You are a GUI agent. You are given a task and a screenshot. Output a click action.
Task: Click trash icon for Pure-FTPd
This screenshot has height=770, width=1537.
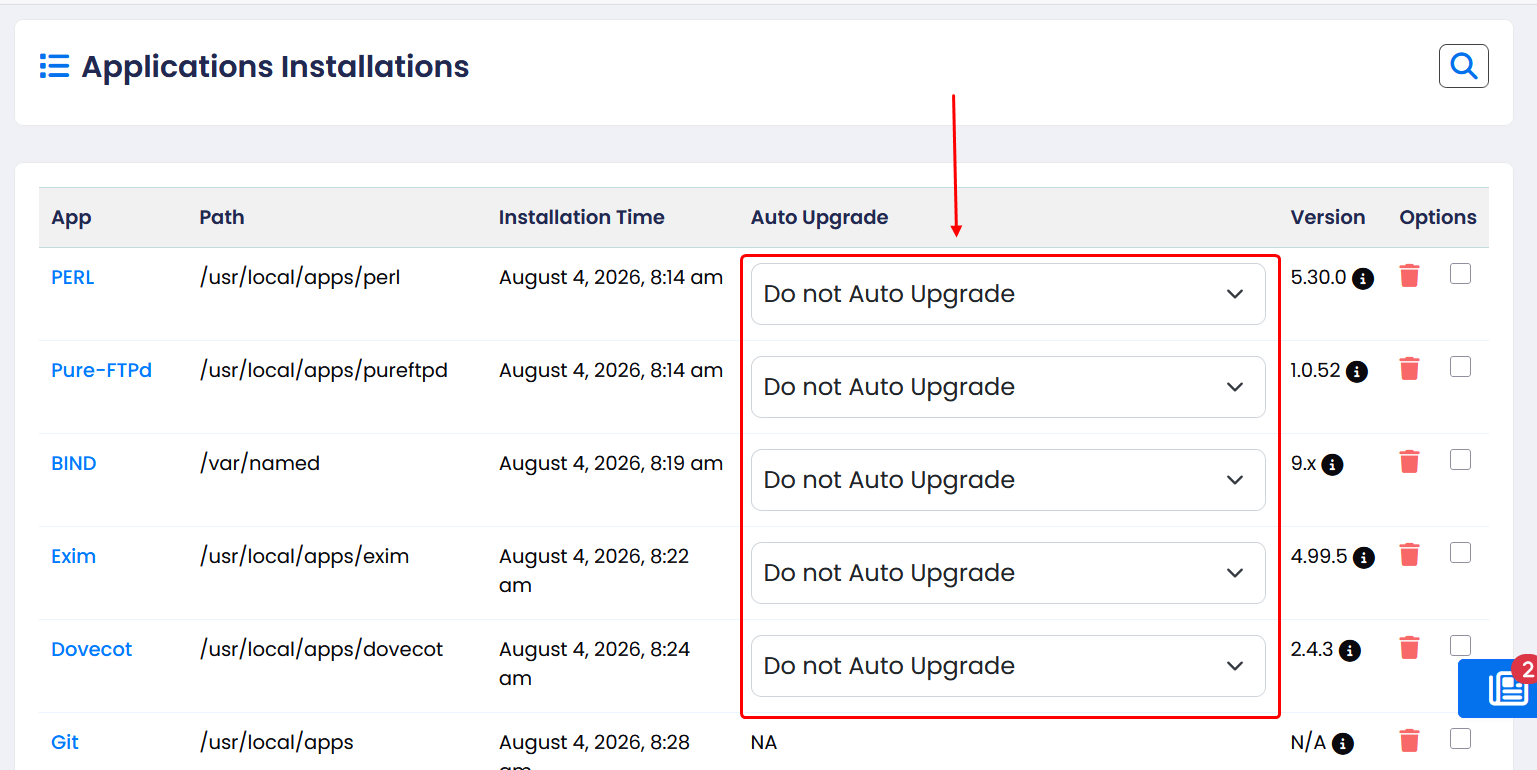(x=1409, y=369)
